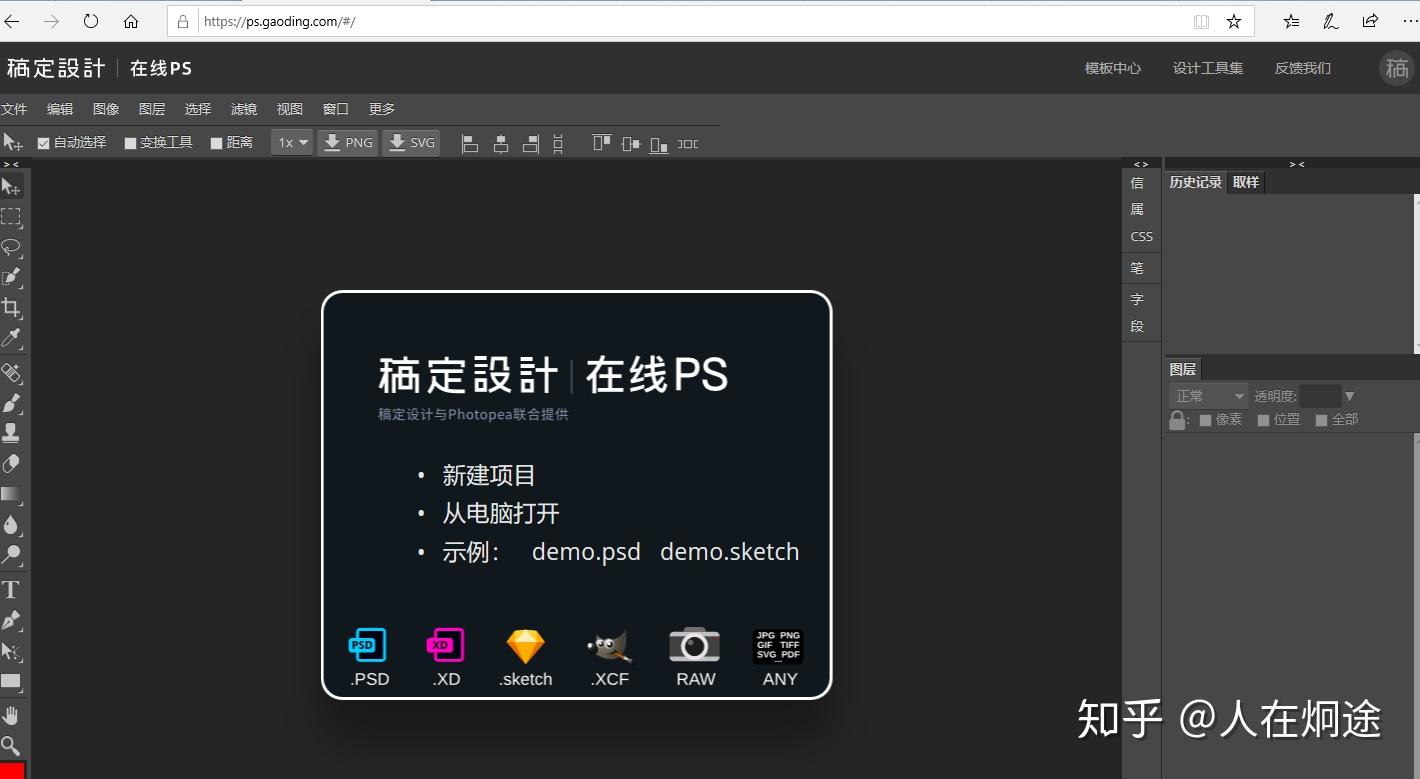The width and height of the screenshot is (1420, 779).
Task: Bookmark page with the star icon
Action: coord(1234,21)
